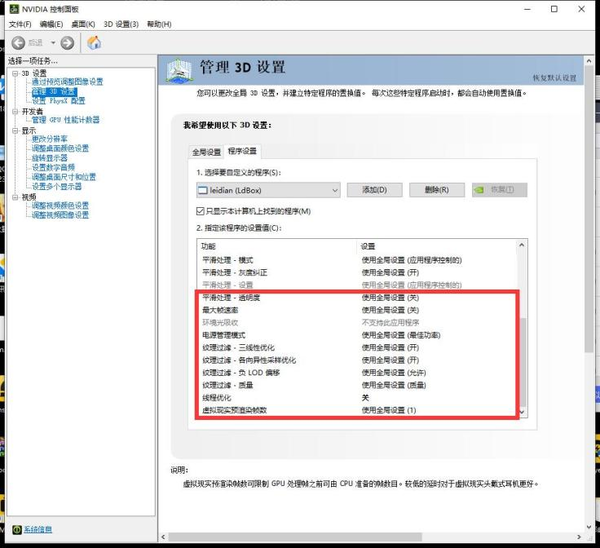This screenshot has width=600, height=548.
Task: Collapse the 3D 设置 tree node
Action: click(15, 73)
